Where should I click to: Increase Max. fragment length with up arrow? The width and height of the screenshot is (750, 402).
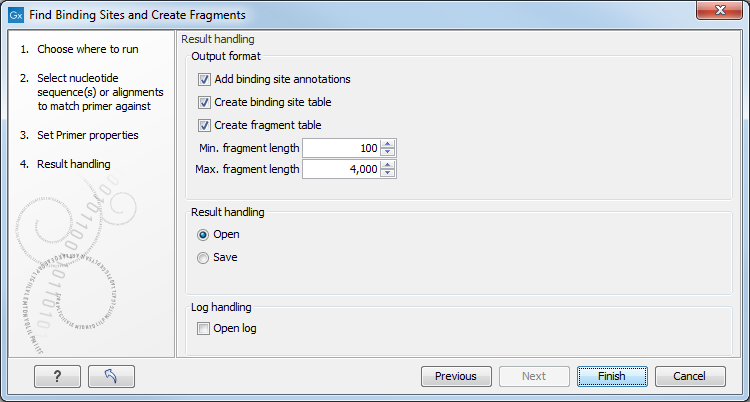tap(388, 165)
